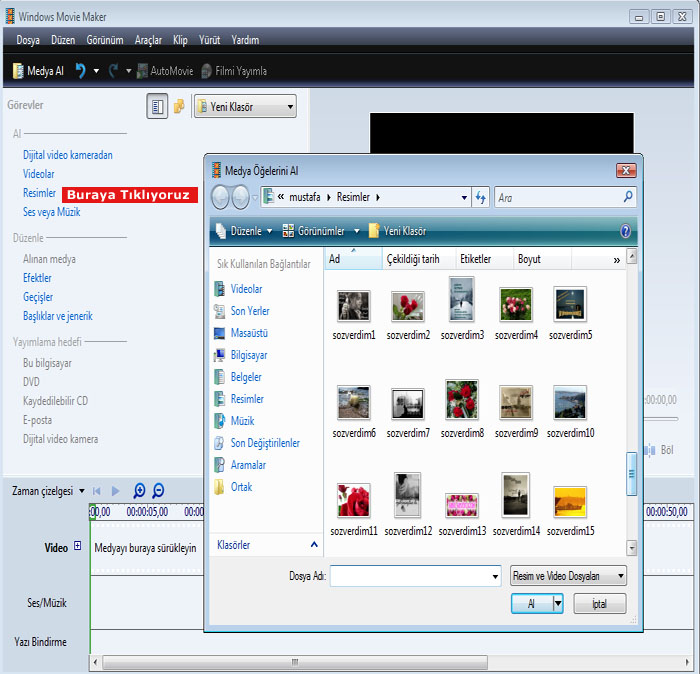The width and height of the screenshot is (700, 674).
Task: Expand the Klasörler folders panel
Action: click(314, 545)
